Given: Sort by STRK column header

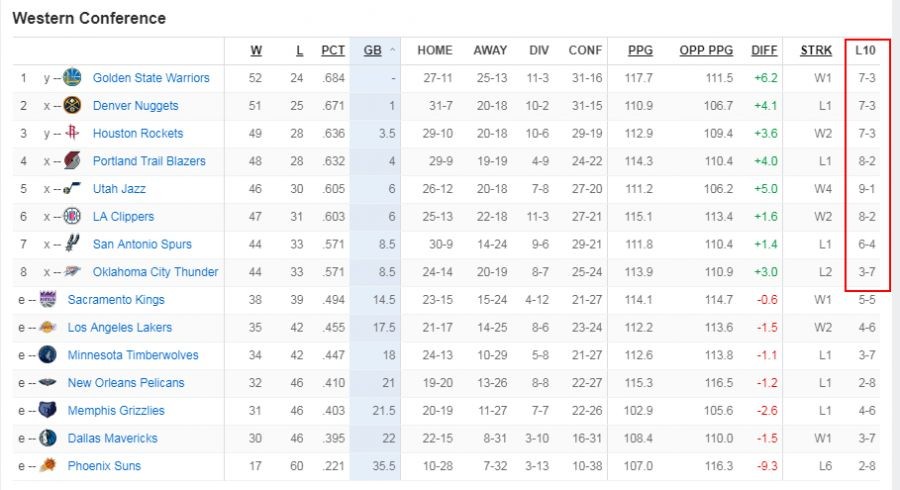Looking at the screenshot, I should (x=816, y=50).
